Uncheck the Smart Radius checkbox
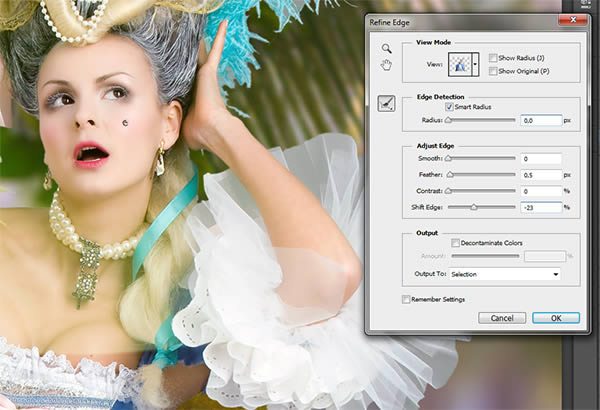600x410 pixels. click(449, 107)
